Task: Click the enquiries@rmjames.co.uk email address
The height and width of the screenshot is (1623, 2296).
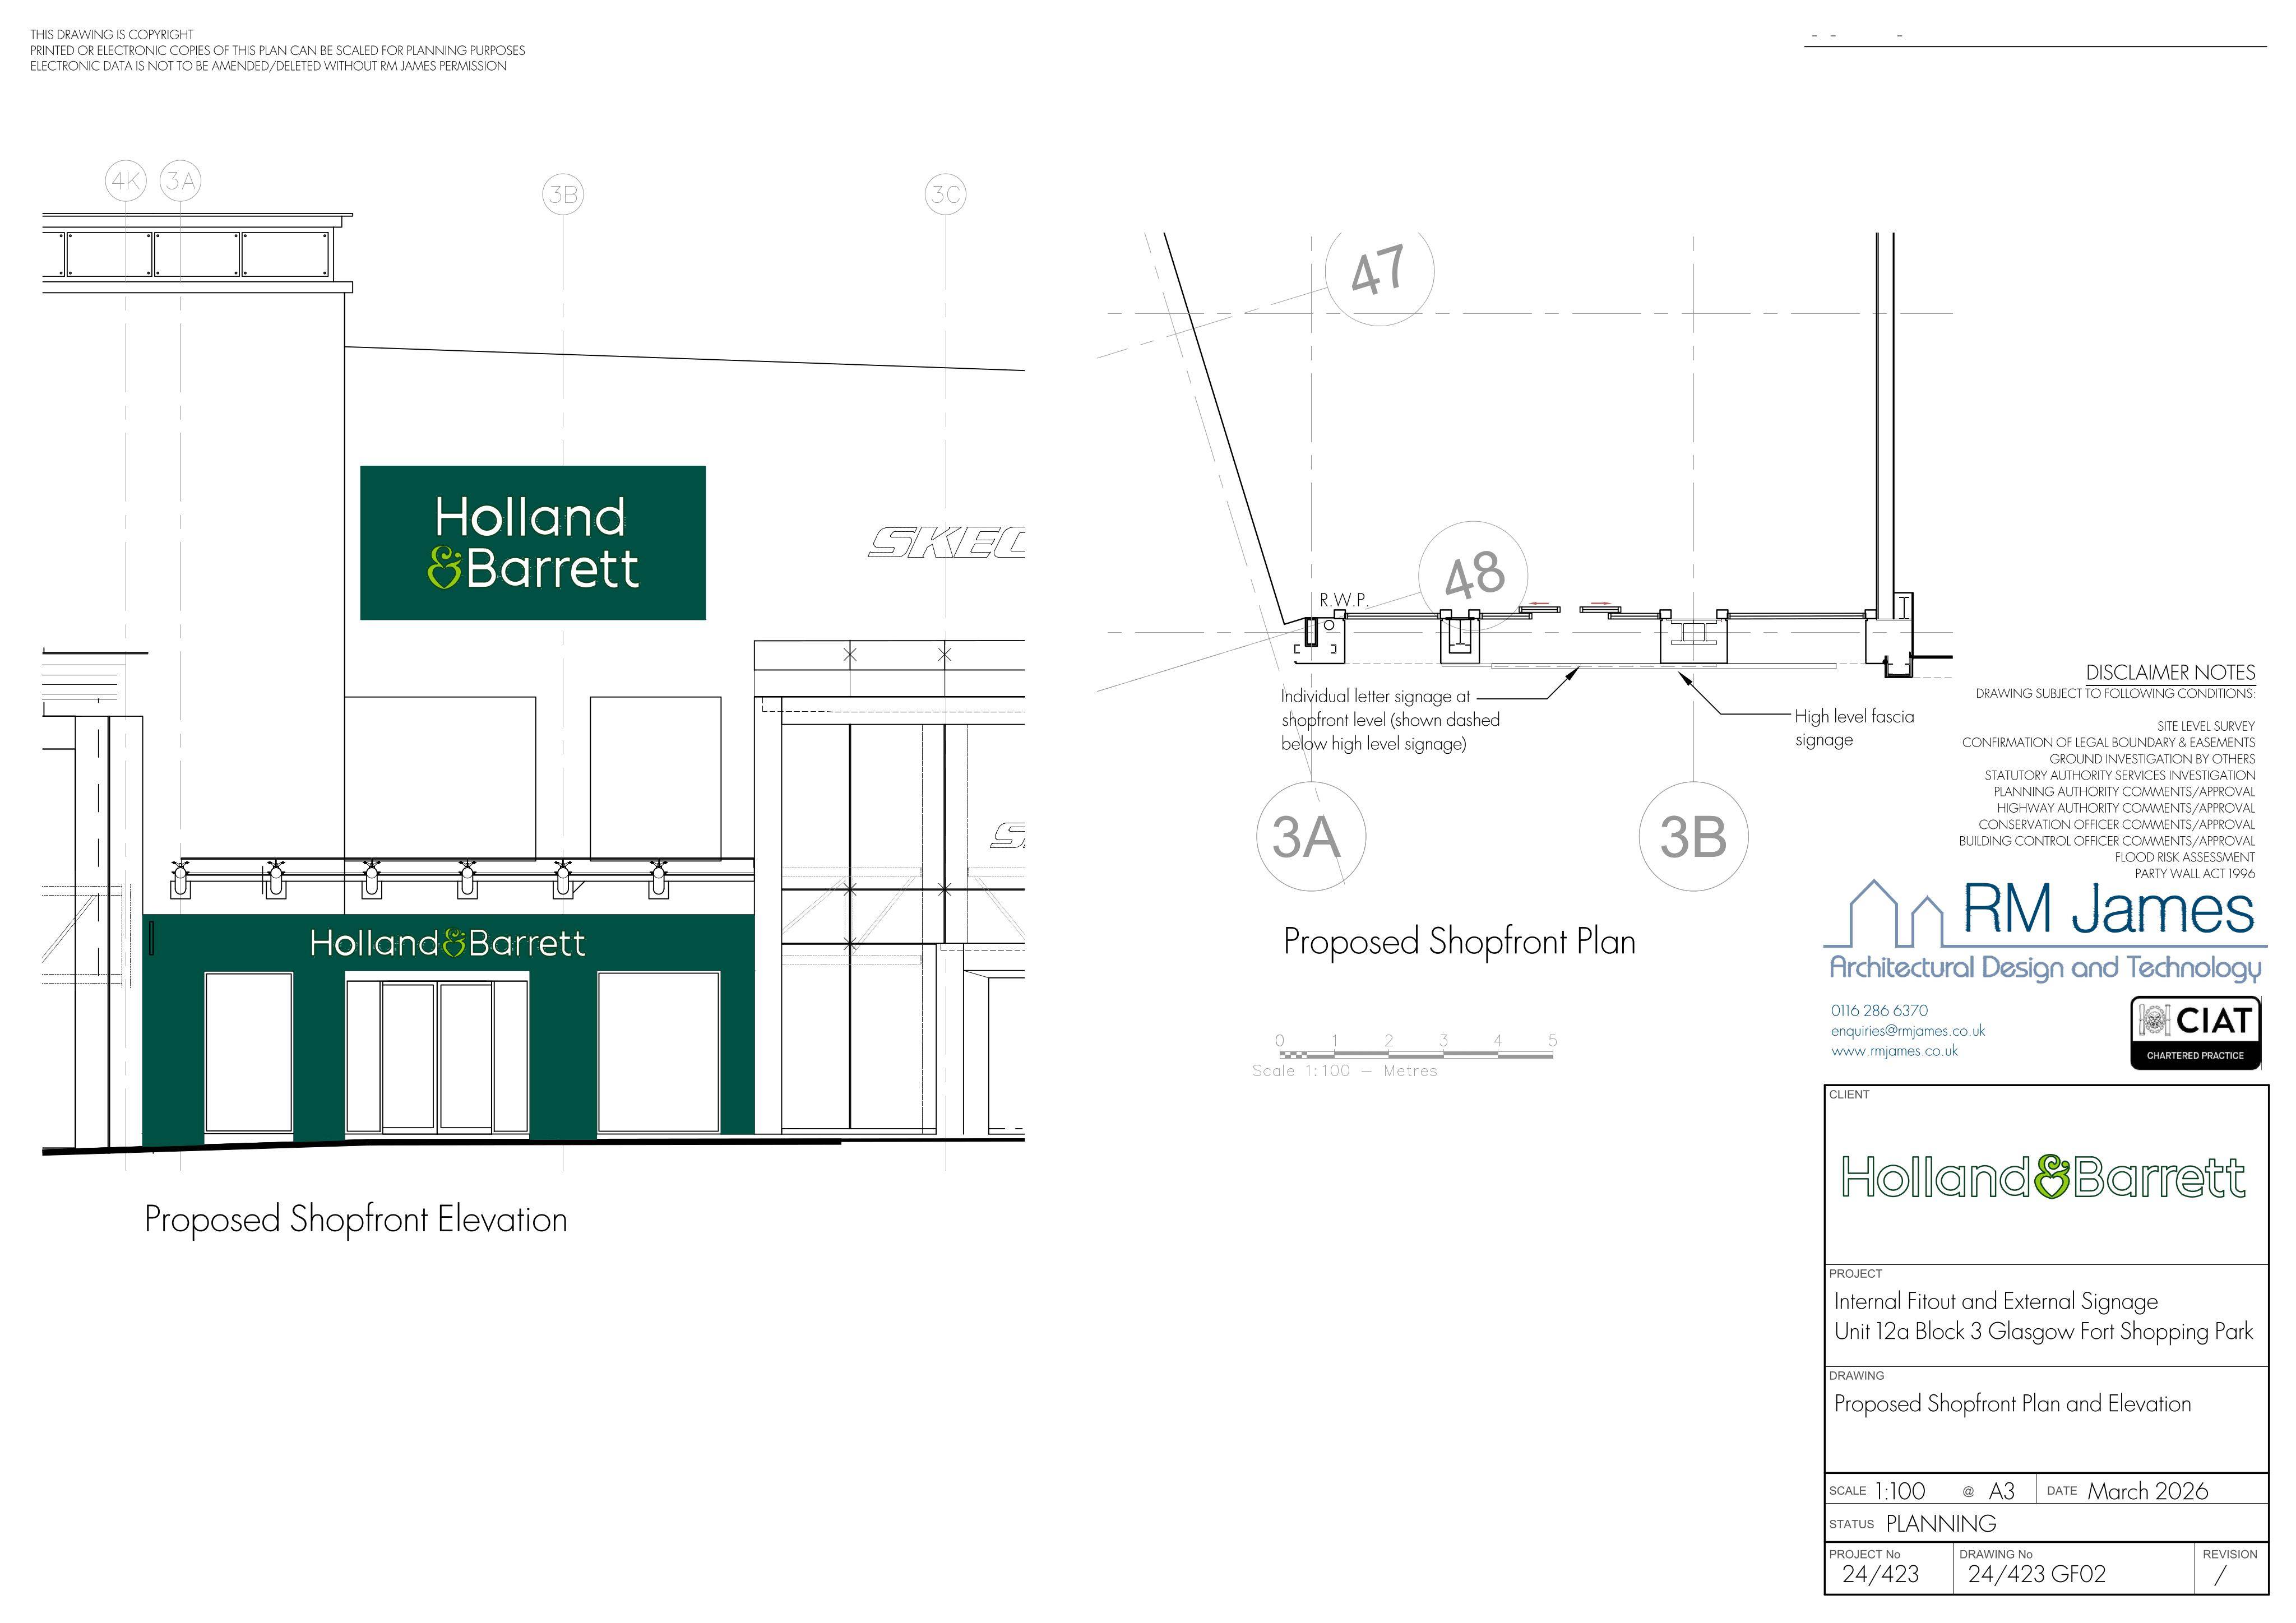Action: click(1907, 1031)
